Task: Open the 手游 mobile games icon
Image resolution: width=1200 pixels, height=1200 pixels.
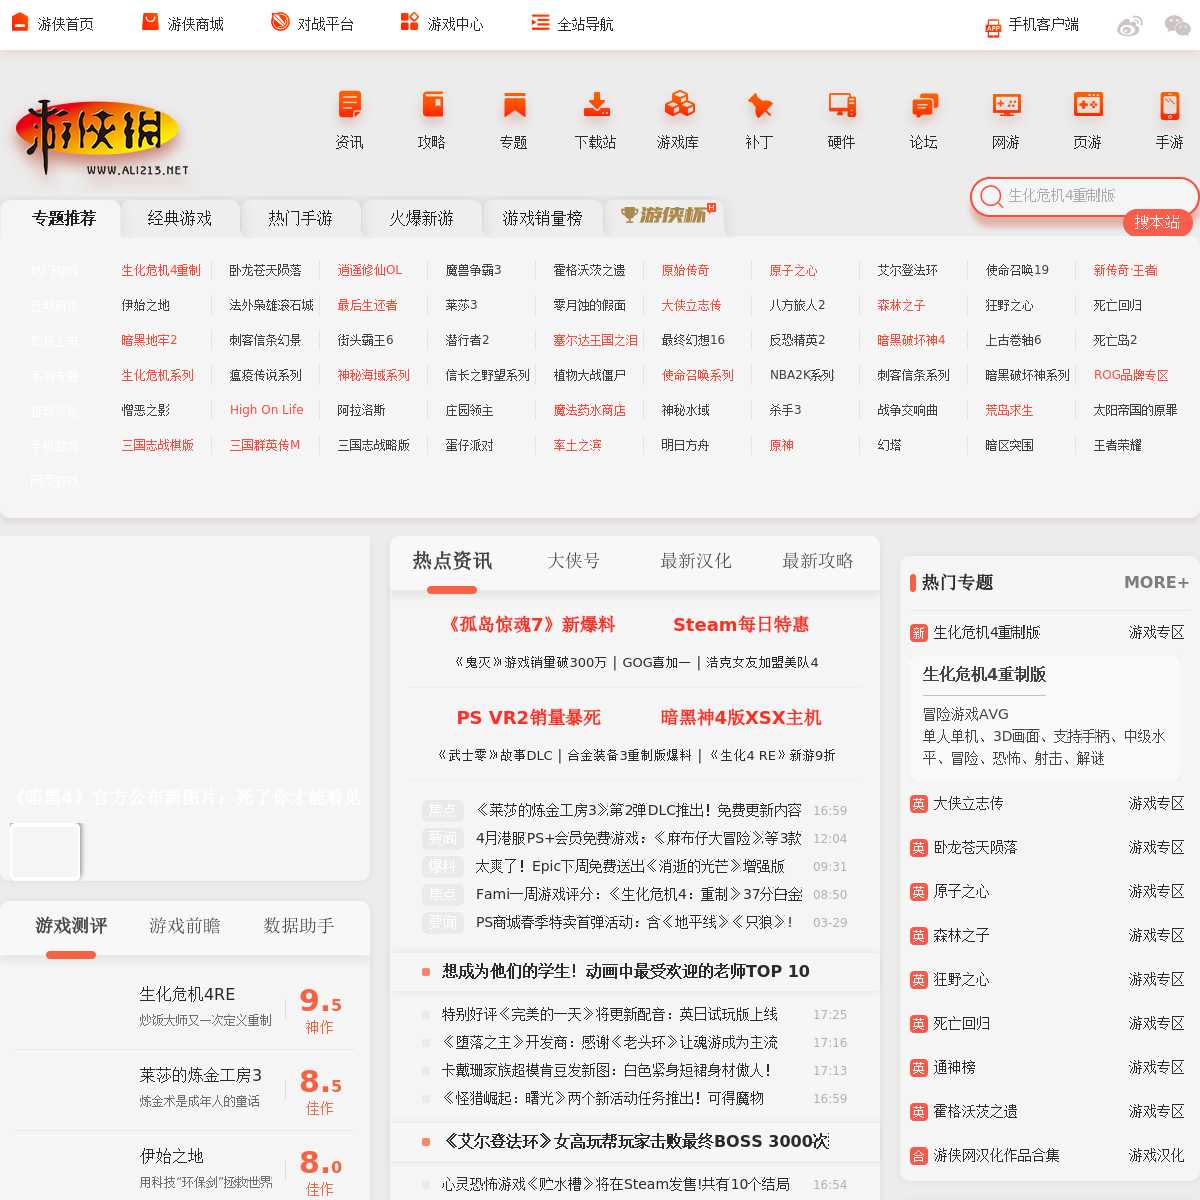Action: click(1170, 105)
